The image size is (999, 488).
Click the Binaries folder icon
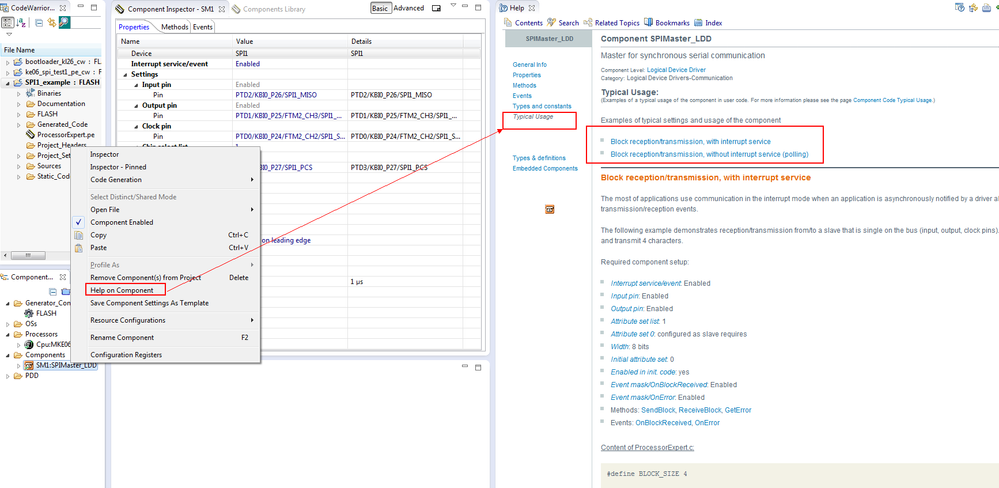31,93
